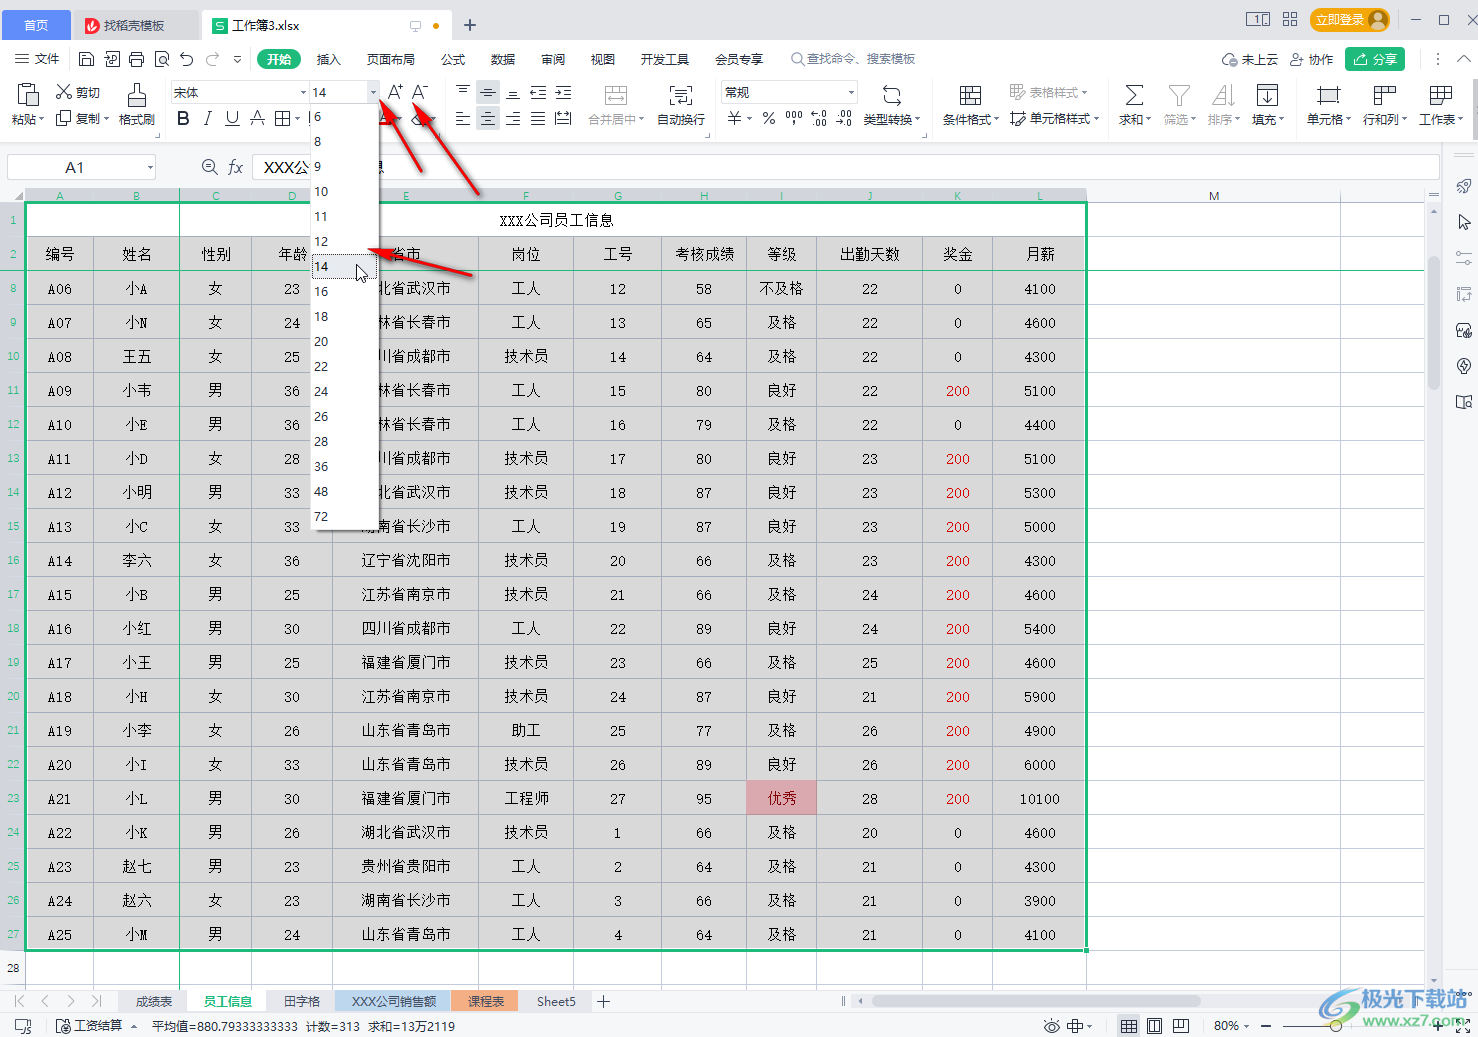Click the percent style icon

[x=768, y=118]
